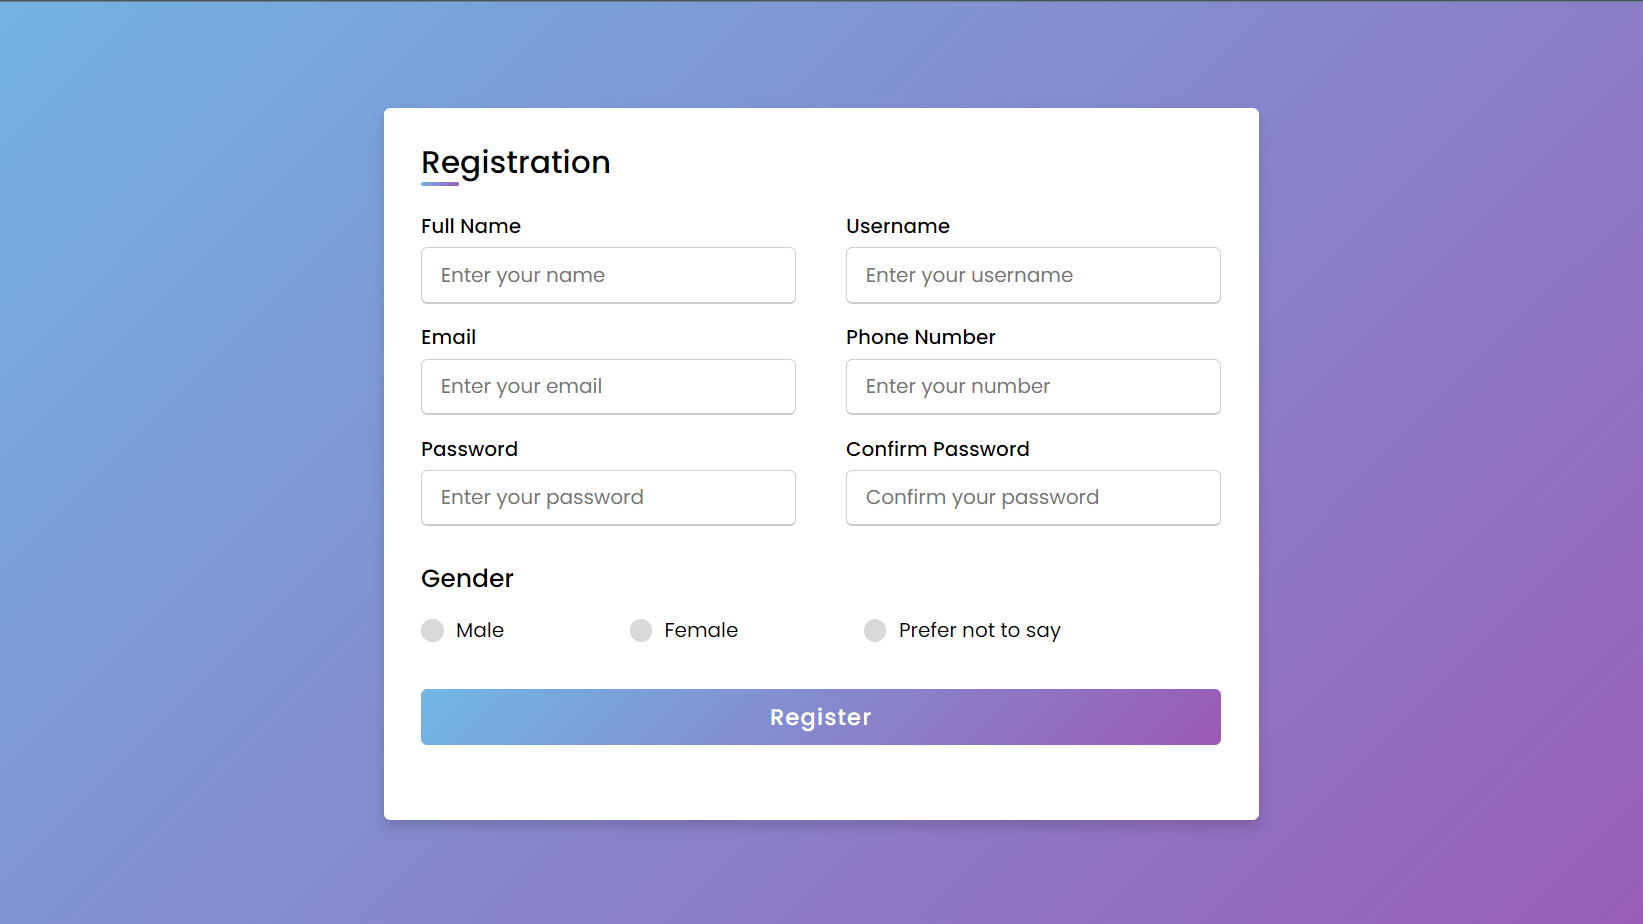Pick the Prefer not to say radio
This screenshot has height=924, width=1643.
[875, 631]
